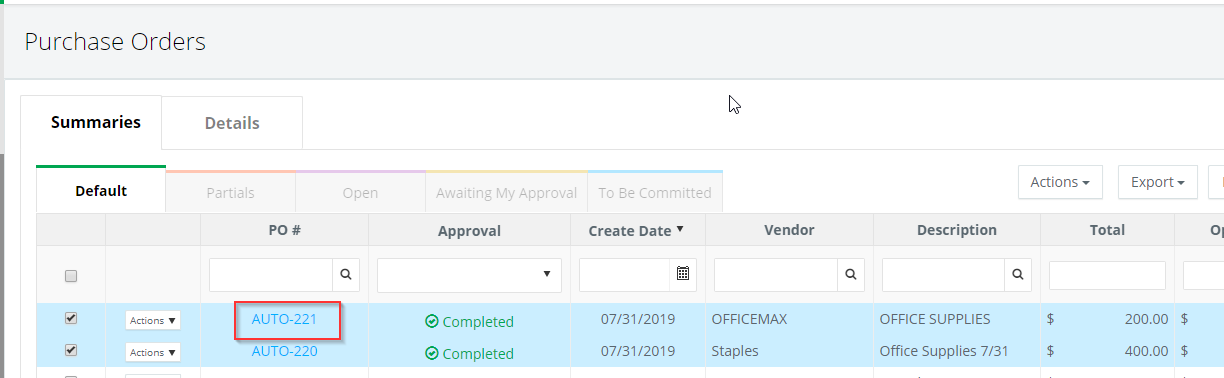The width and height of the screenshot is (1224, 378).
Task: Uncheck the AUTO-220 row checkbox
Action: click(71, 351)
